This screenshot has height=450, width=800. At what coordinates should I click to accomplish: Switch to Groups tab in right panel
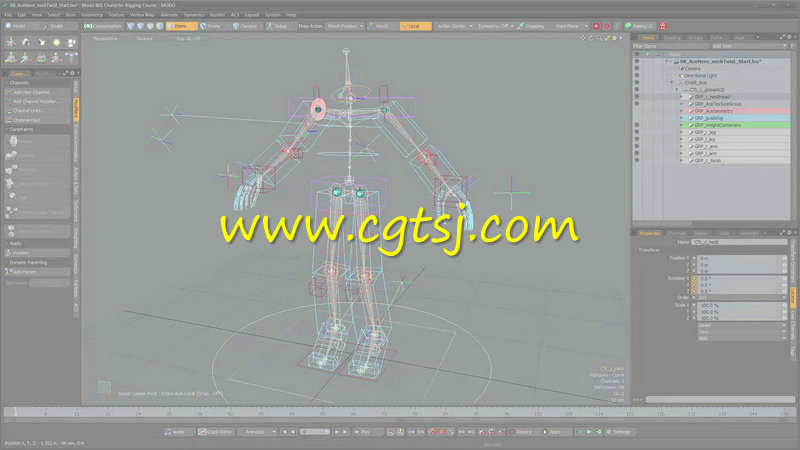[695, 38]
